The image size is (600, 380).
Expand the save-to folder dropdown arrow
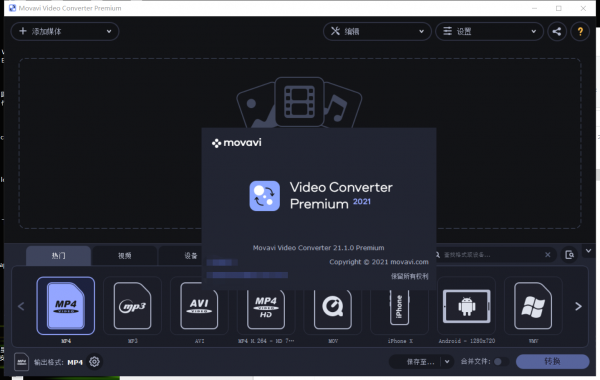click(x=447, y=362)
